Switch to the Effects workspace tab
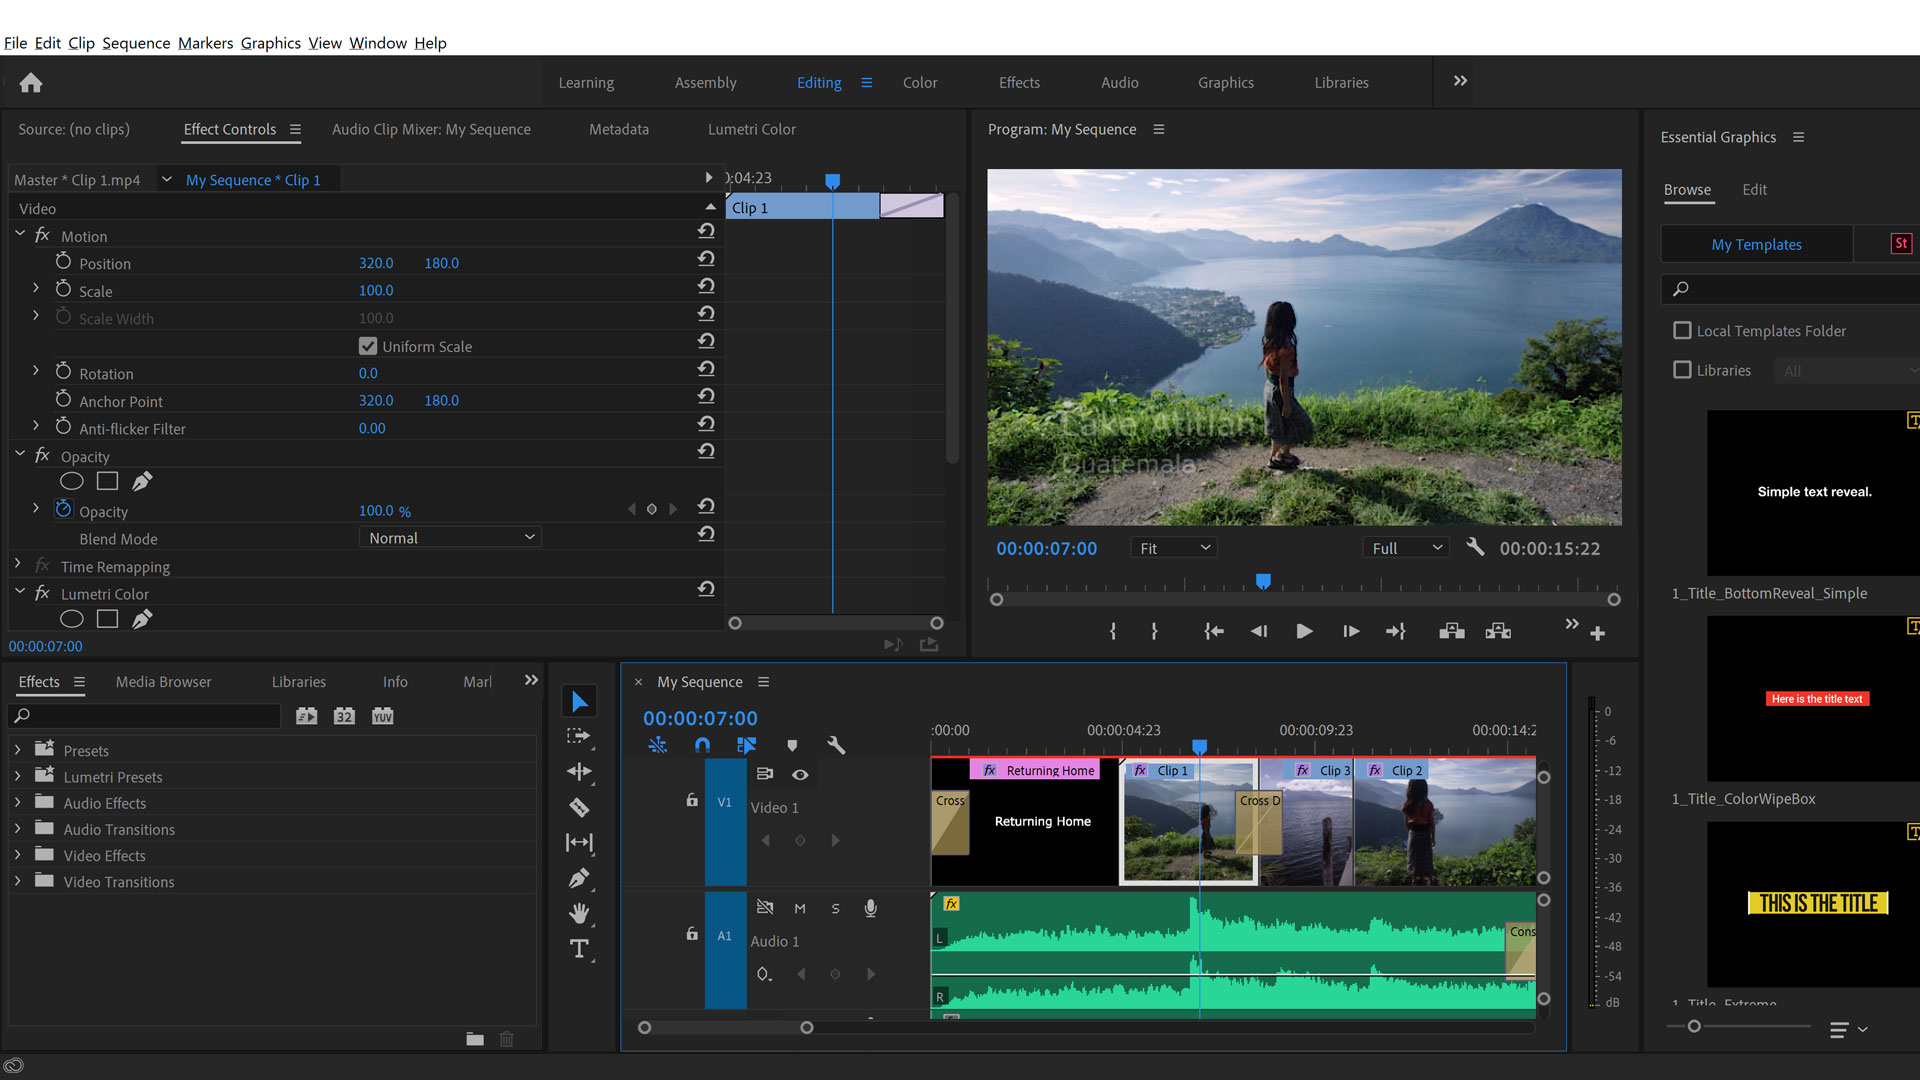 click(x=1018, y=82)
